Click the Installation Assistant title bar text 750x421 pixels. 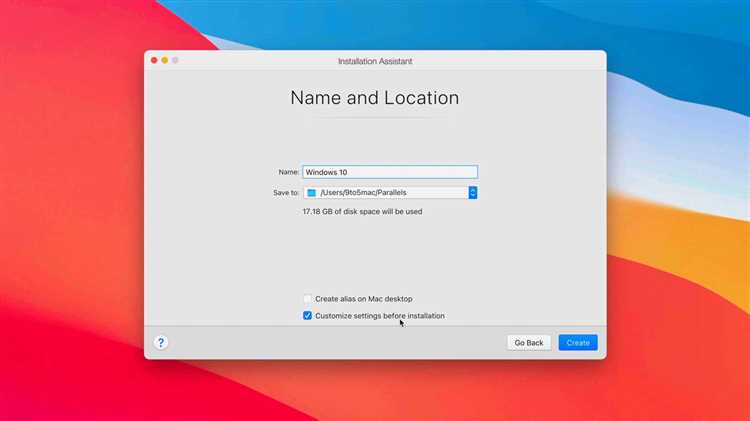pos(375,61)
